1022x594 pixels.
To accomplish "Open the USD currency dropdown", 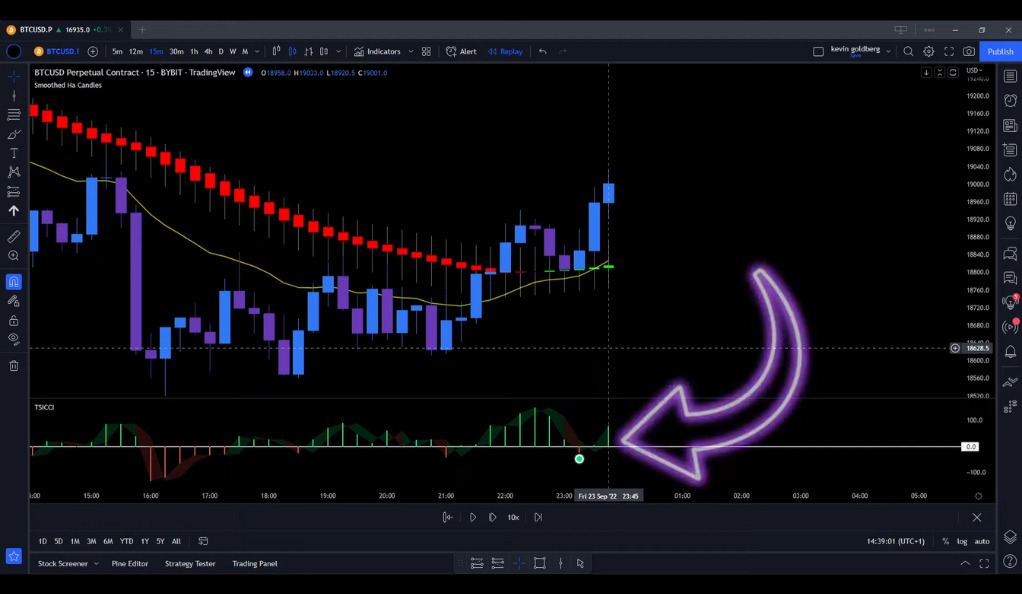I will [974, 70].
